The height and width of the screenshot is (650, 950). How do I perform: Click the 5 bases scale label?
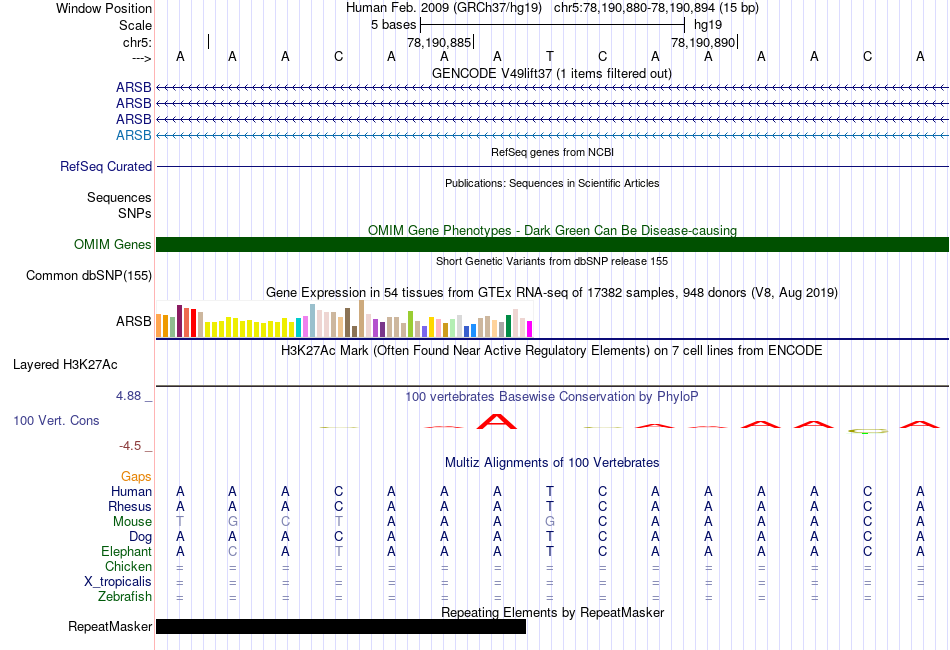click(393, 25)
